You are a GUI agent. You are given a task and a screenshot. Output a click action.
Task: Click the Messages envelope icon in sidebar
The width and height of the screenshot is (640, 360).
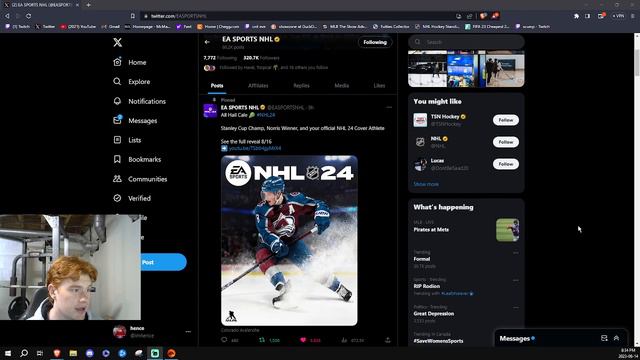[x=117, y=120]
